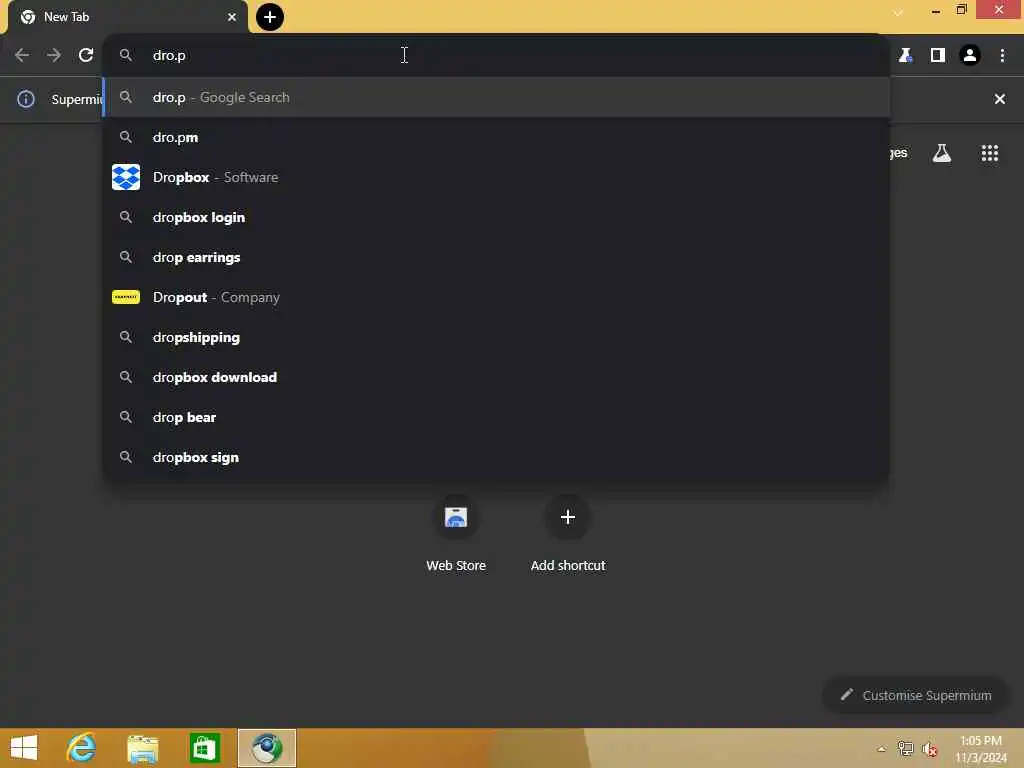Open the profile avatar icon
1024x768 pixels.
point(970,56)
